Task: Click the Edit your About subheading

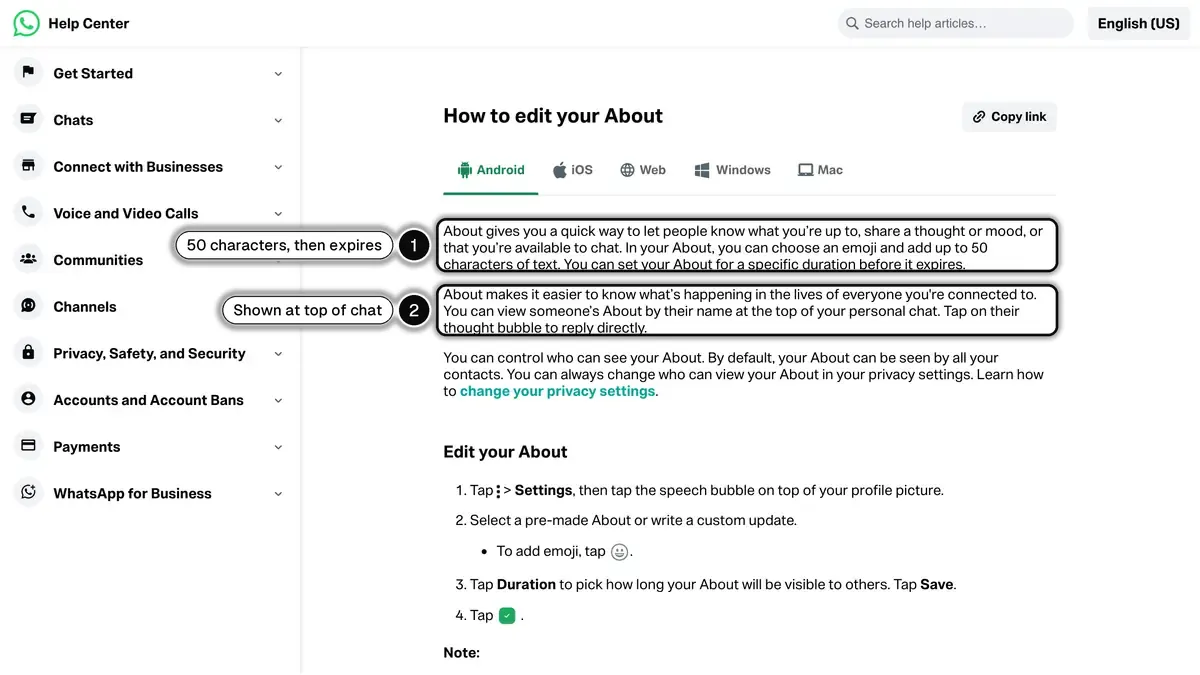Action: click(x=505, y=452)
